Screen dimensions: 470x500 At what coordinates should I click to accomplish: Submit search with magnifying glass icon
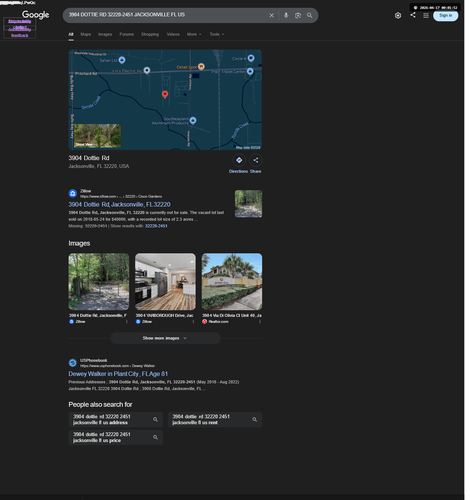tap(310, 15)
